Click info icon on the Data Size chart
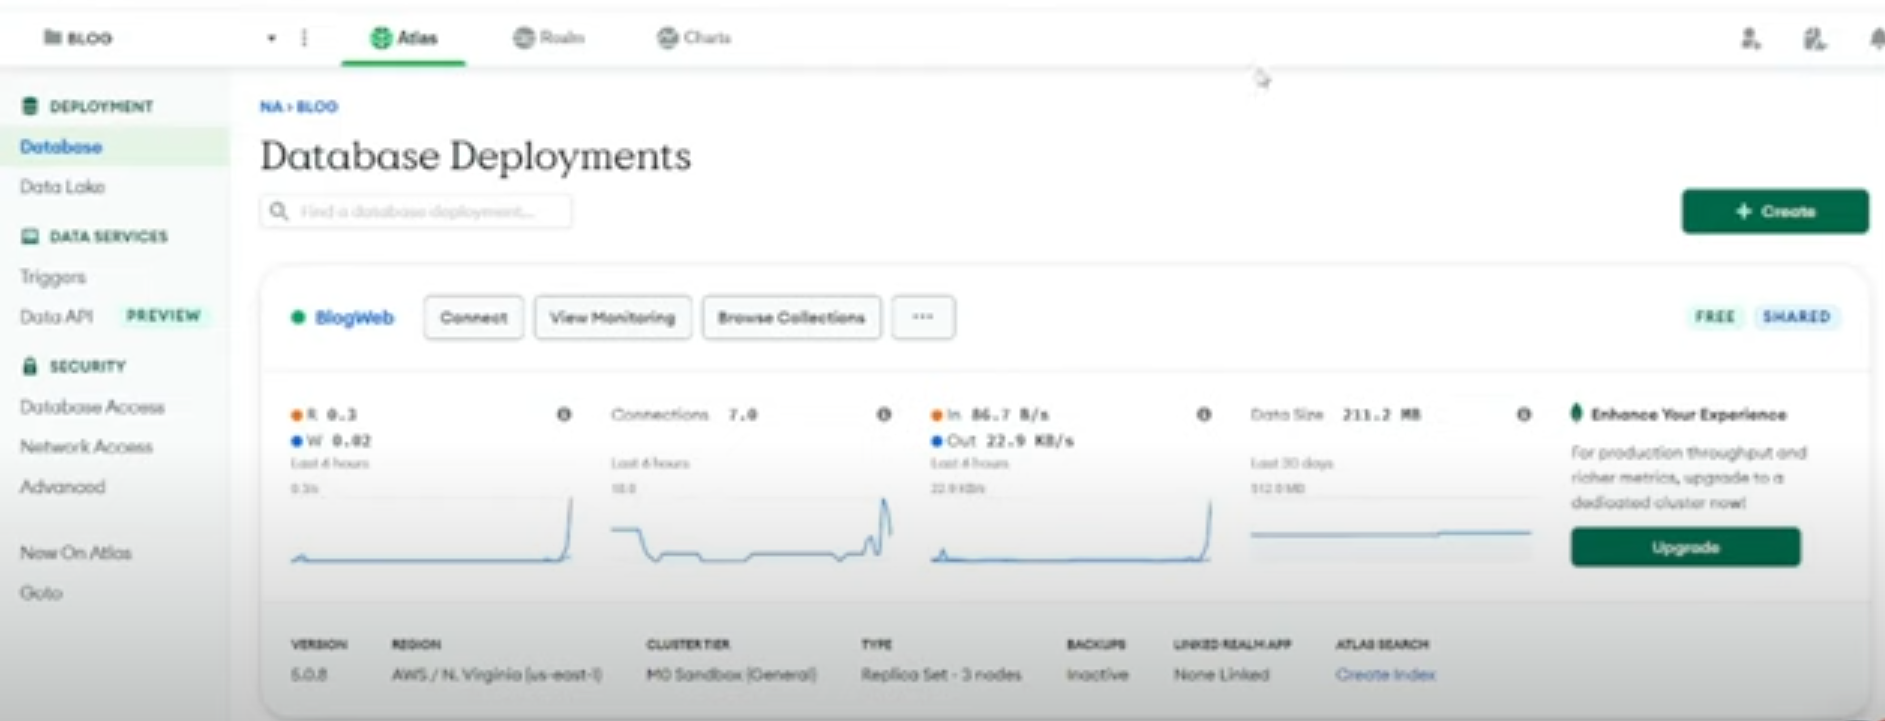The width and height of the screenshot is (1885, 721). pos(1524,414)
